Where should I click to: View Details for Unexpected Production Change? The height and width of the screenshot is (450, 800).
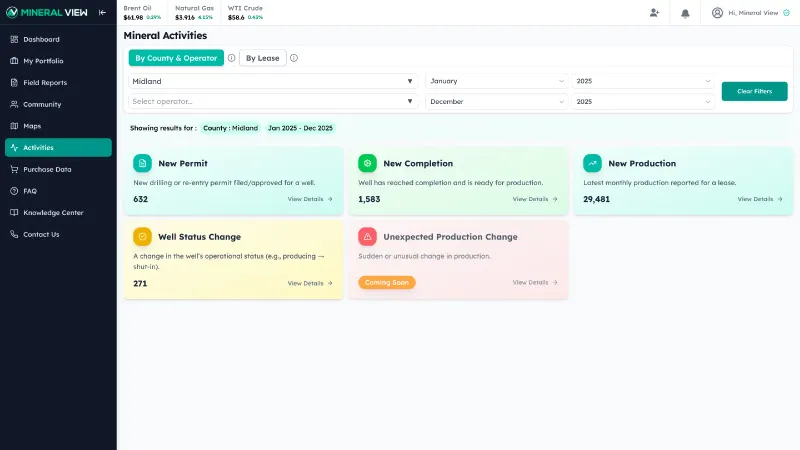click(x=535, y=282)
